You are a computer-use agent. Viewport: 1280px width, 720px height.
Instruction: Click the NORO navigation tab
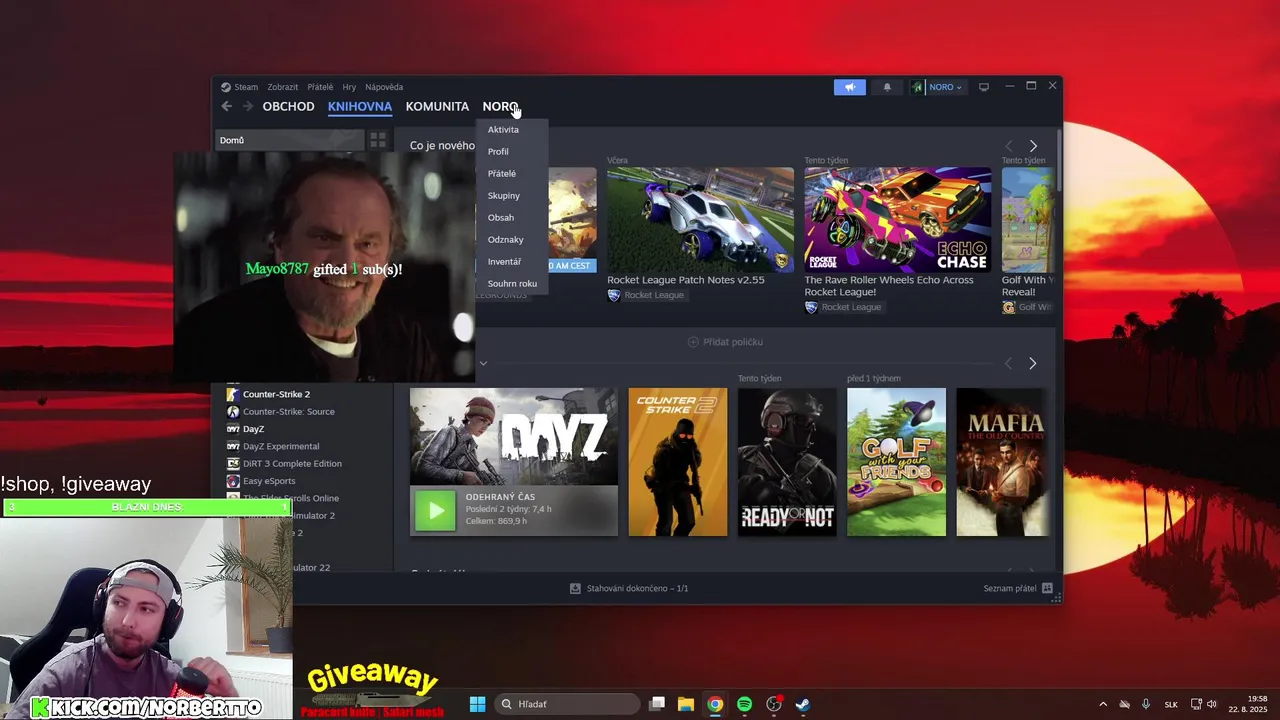(x=500, y=106)
